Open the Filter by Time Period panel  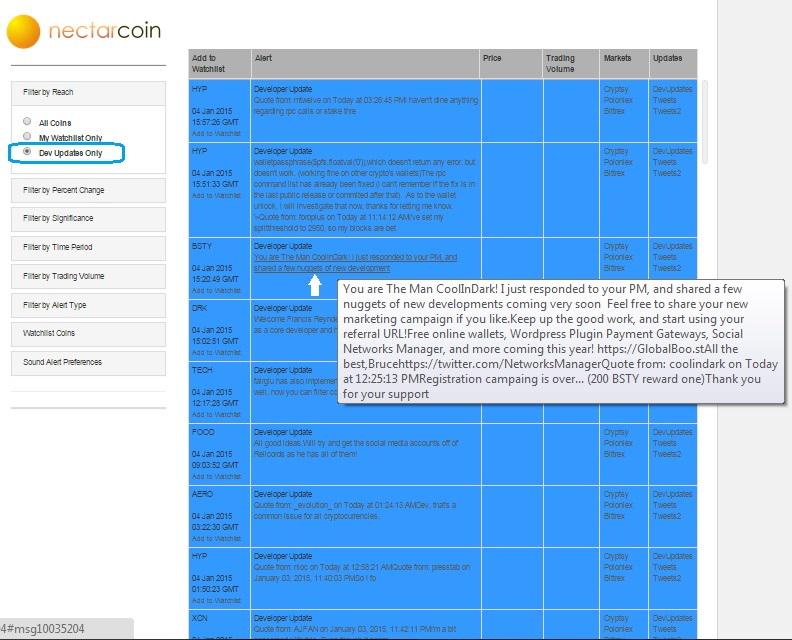coord(88,248)
